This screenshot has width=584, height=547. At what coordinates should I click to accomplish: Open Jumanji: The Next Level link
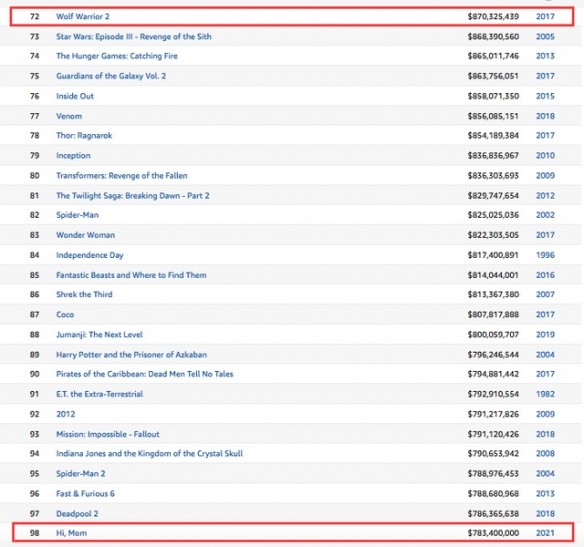[x=99, y=335]
